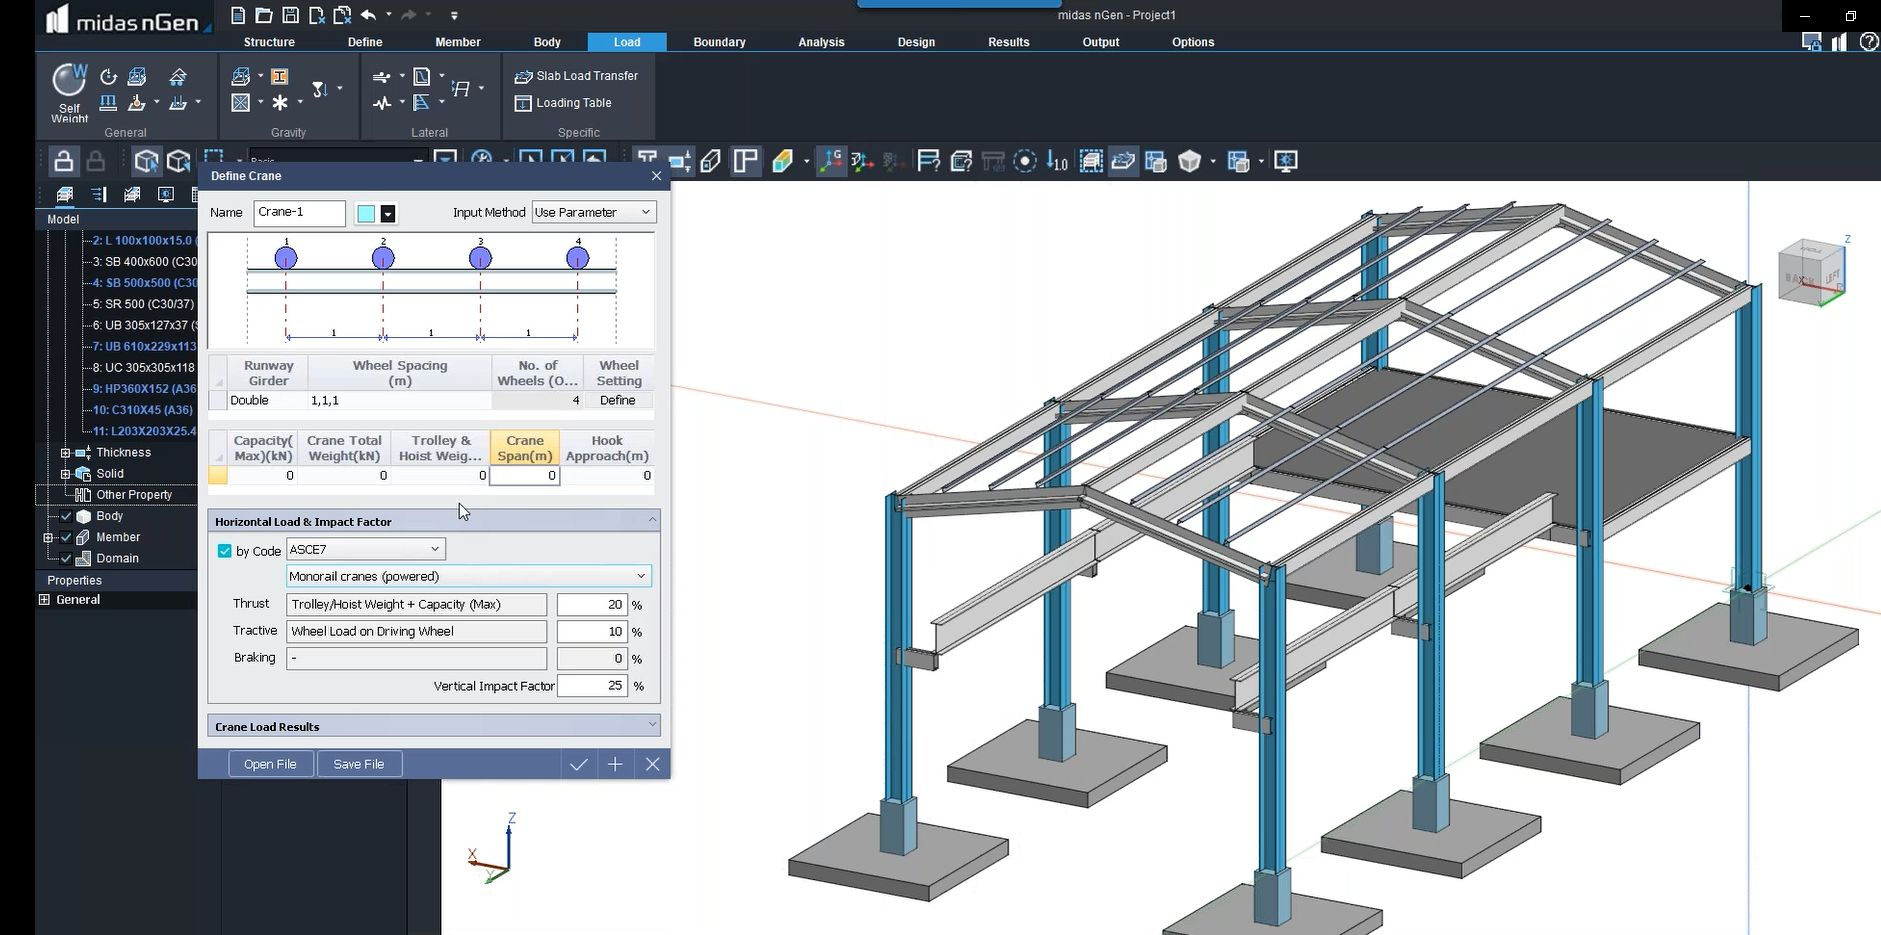The image size is (1881, 935).
Task: Click the Crane Span(m) input field
Action: pos(524,475)
